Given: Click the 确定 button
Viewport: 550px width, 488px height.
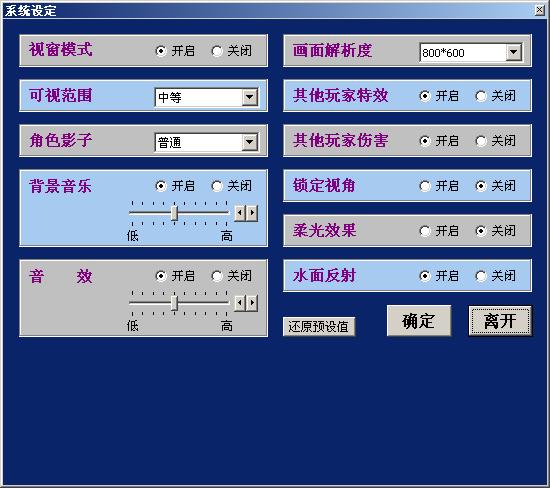Looking at the screenshot, I should (419, 321).
